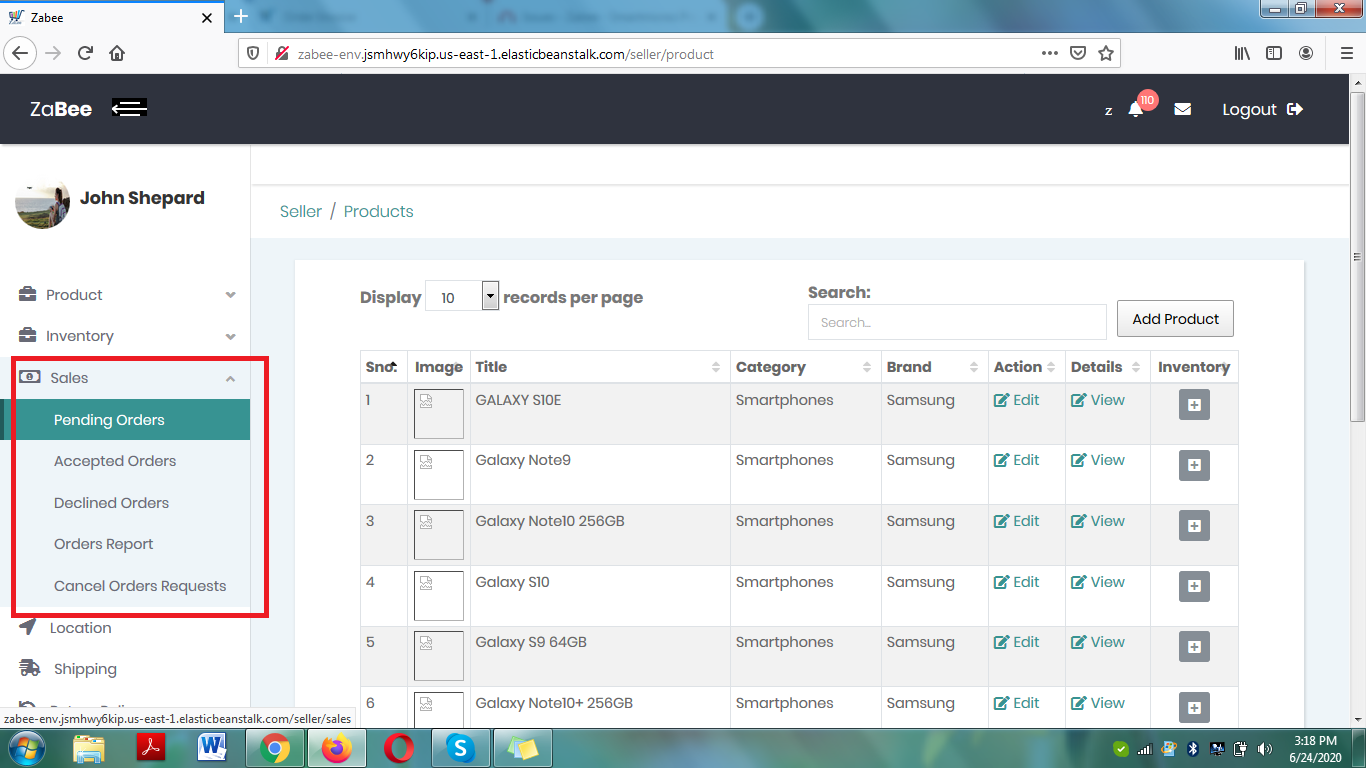This screenshot has width=1366, height=768.
Task: Click the Sales menu money icon
Action: pyautogui.click(x=29, y=377)
